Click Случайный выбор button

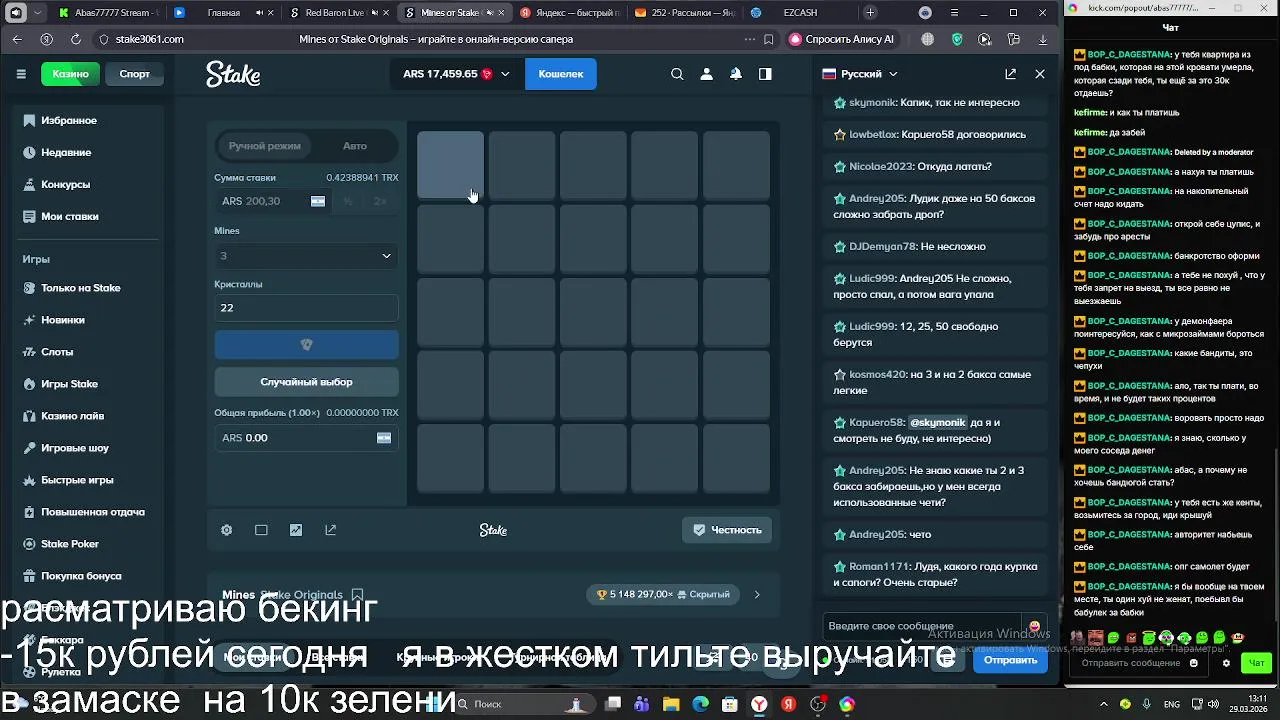(x=306, y=382)
